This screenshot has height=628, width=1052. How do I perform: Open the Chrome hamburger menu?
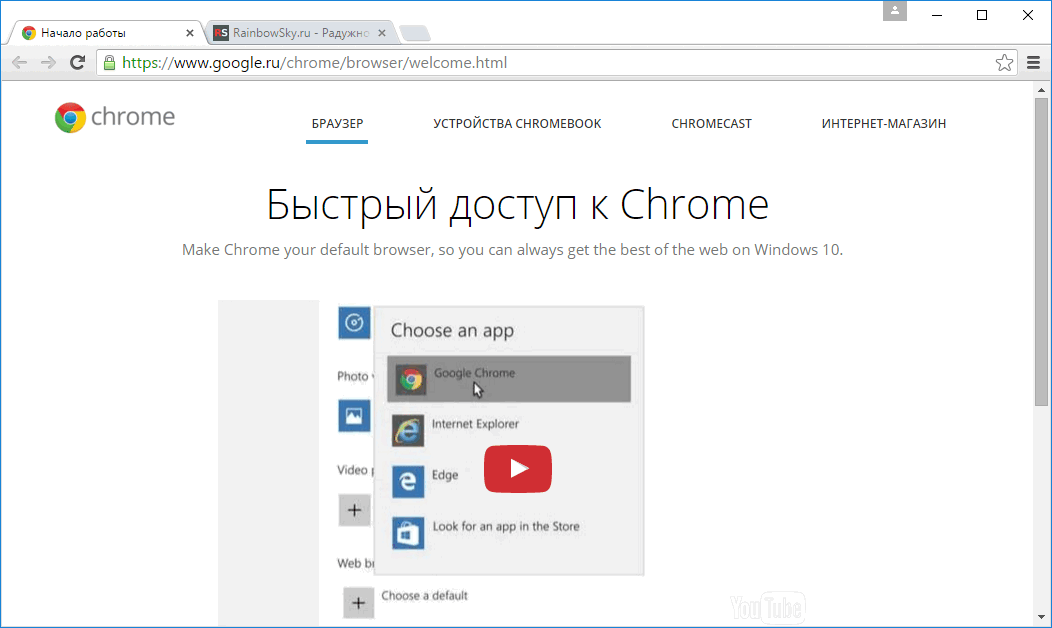(x=1033, y=62)
